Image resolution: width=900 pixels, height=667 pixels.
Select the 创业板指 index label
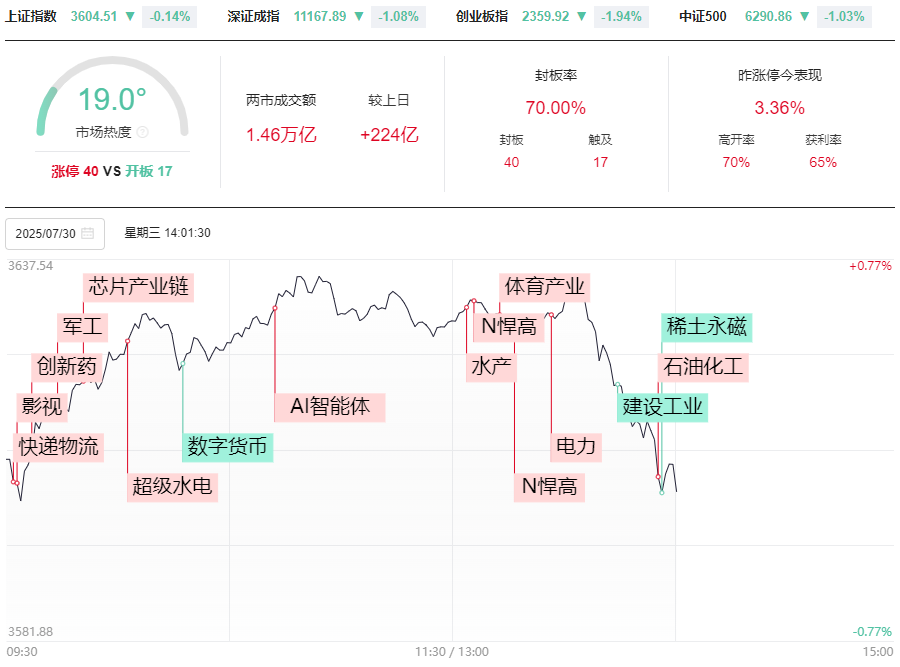(482, 17)
